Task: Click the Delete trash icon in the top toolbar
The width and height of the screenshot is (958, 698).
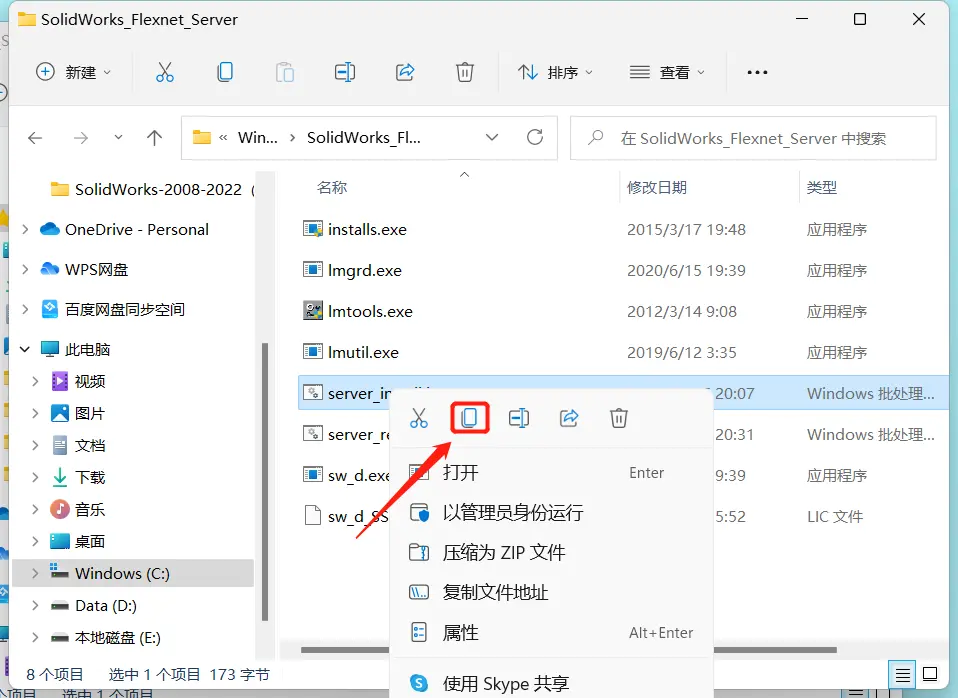Action: point(464,72)
